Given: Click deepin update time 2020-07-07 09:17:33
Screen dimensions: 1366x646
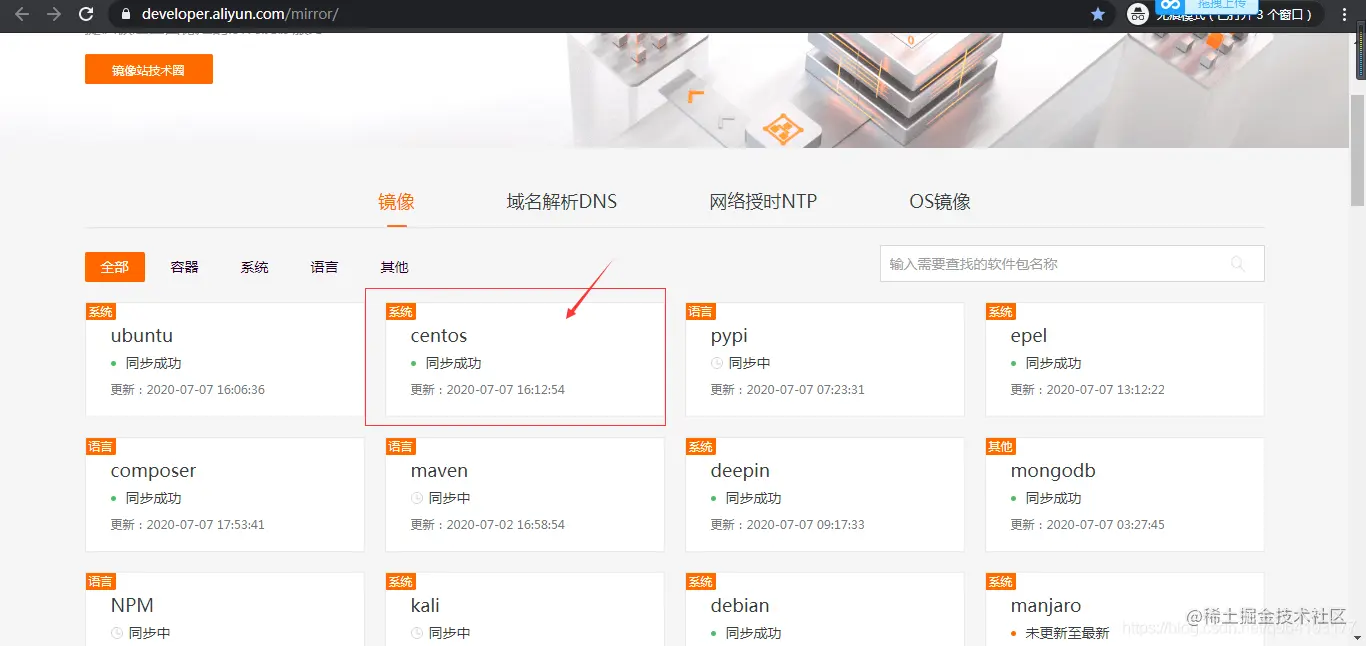Looking at the screenshot, I should pos(787,525).
